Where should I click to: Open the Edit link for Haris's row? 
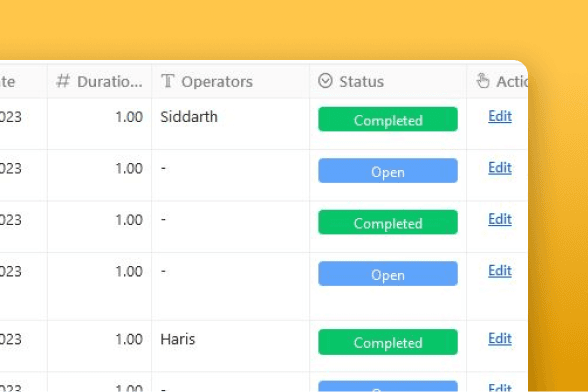(x=500, y=339)
